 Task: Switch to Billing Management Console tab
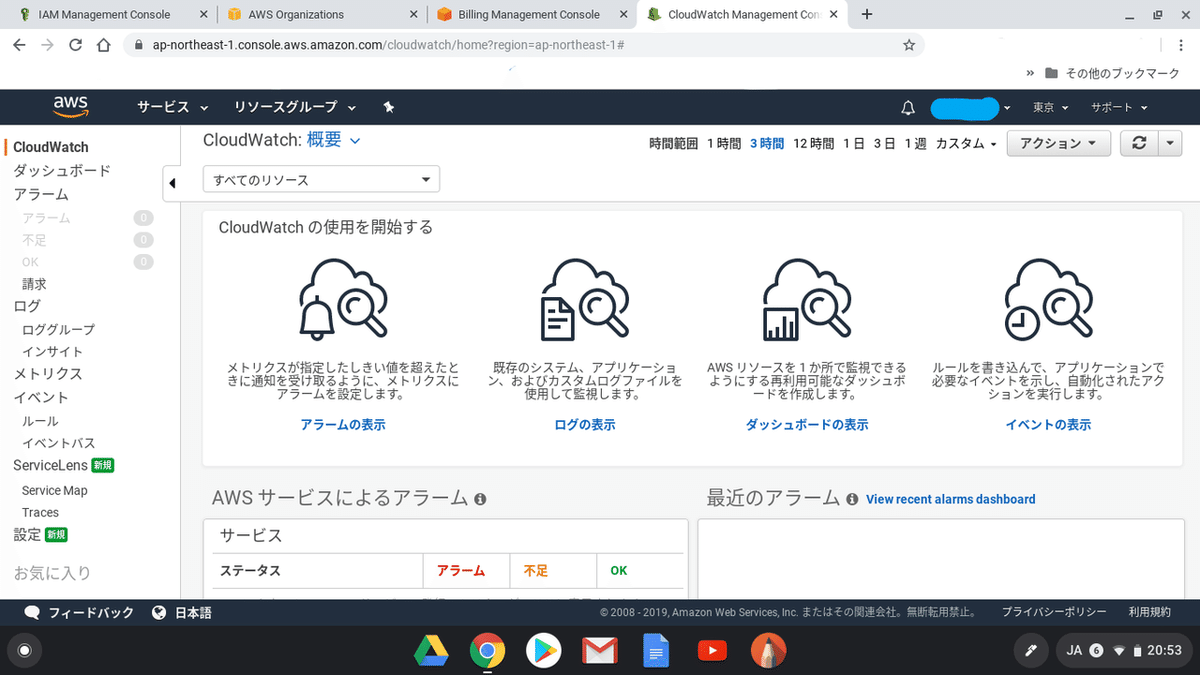click(533, 15)
